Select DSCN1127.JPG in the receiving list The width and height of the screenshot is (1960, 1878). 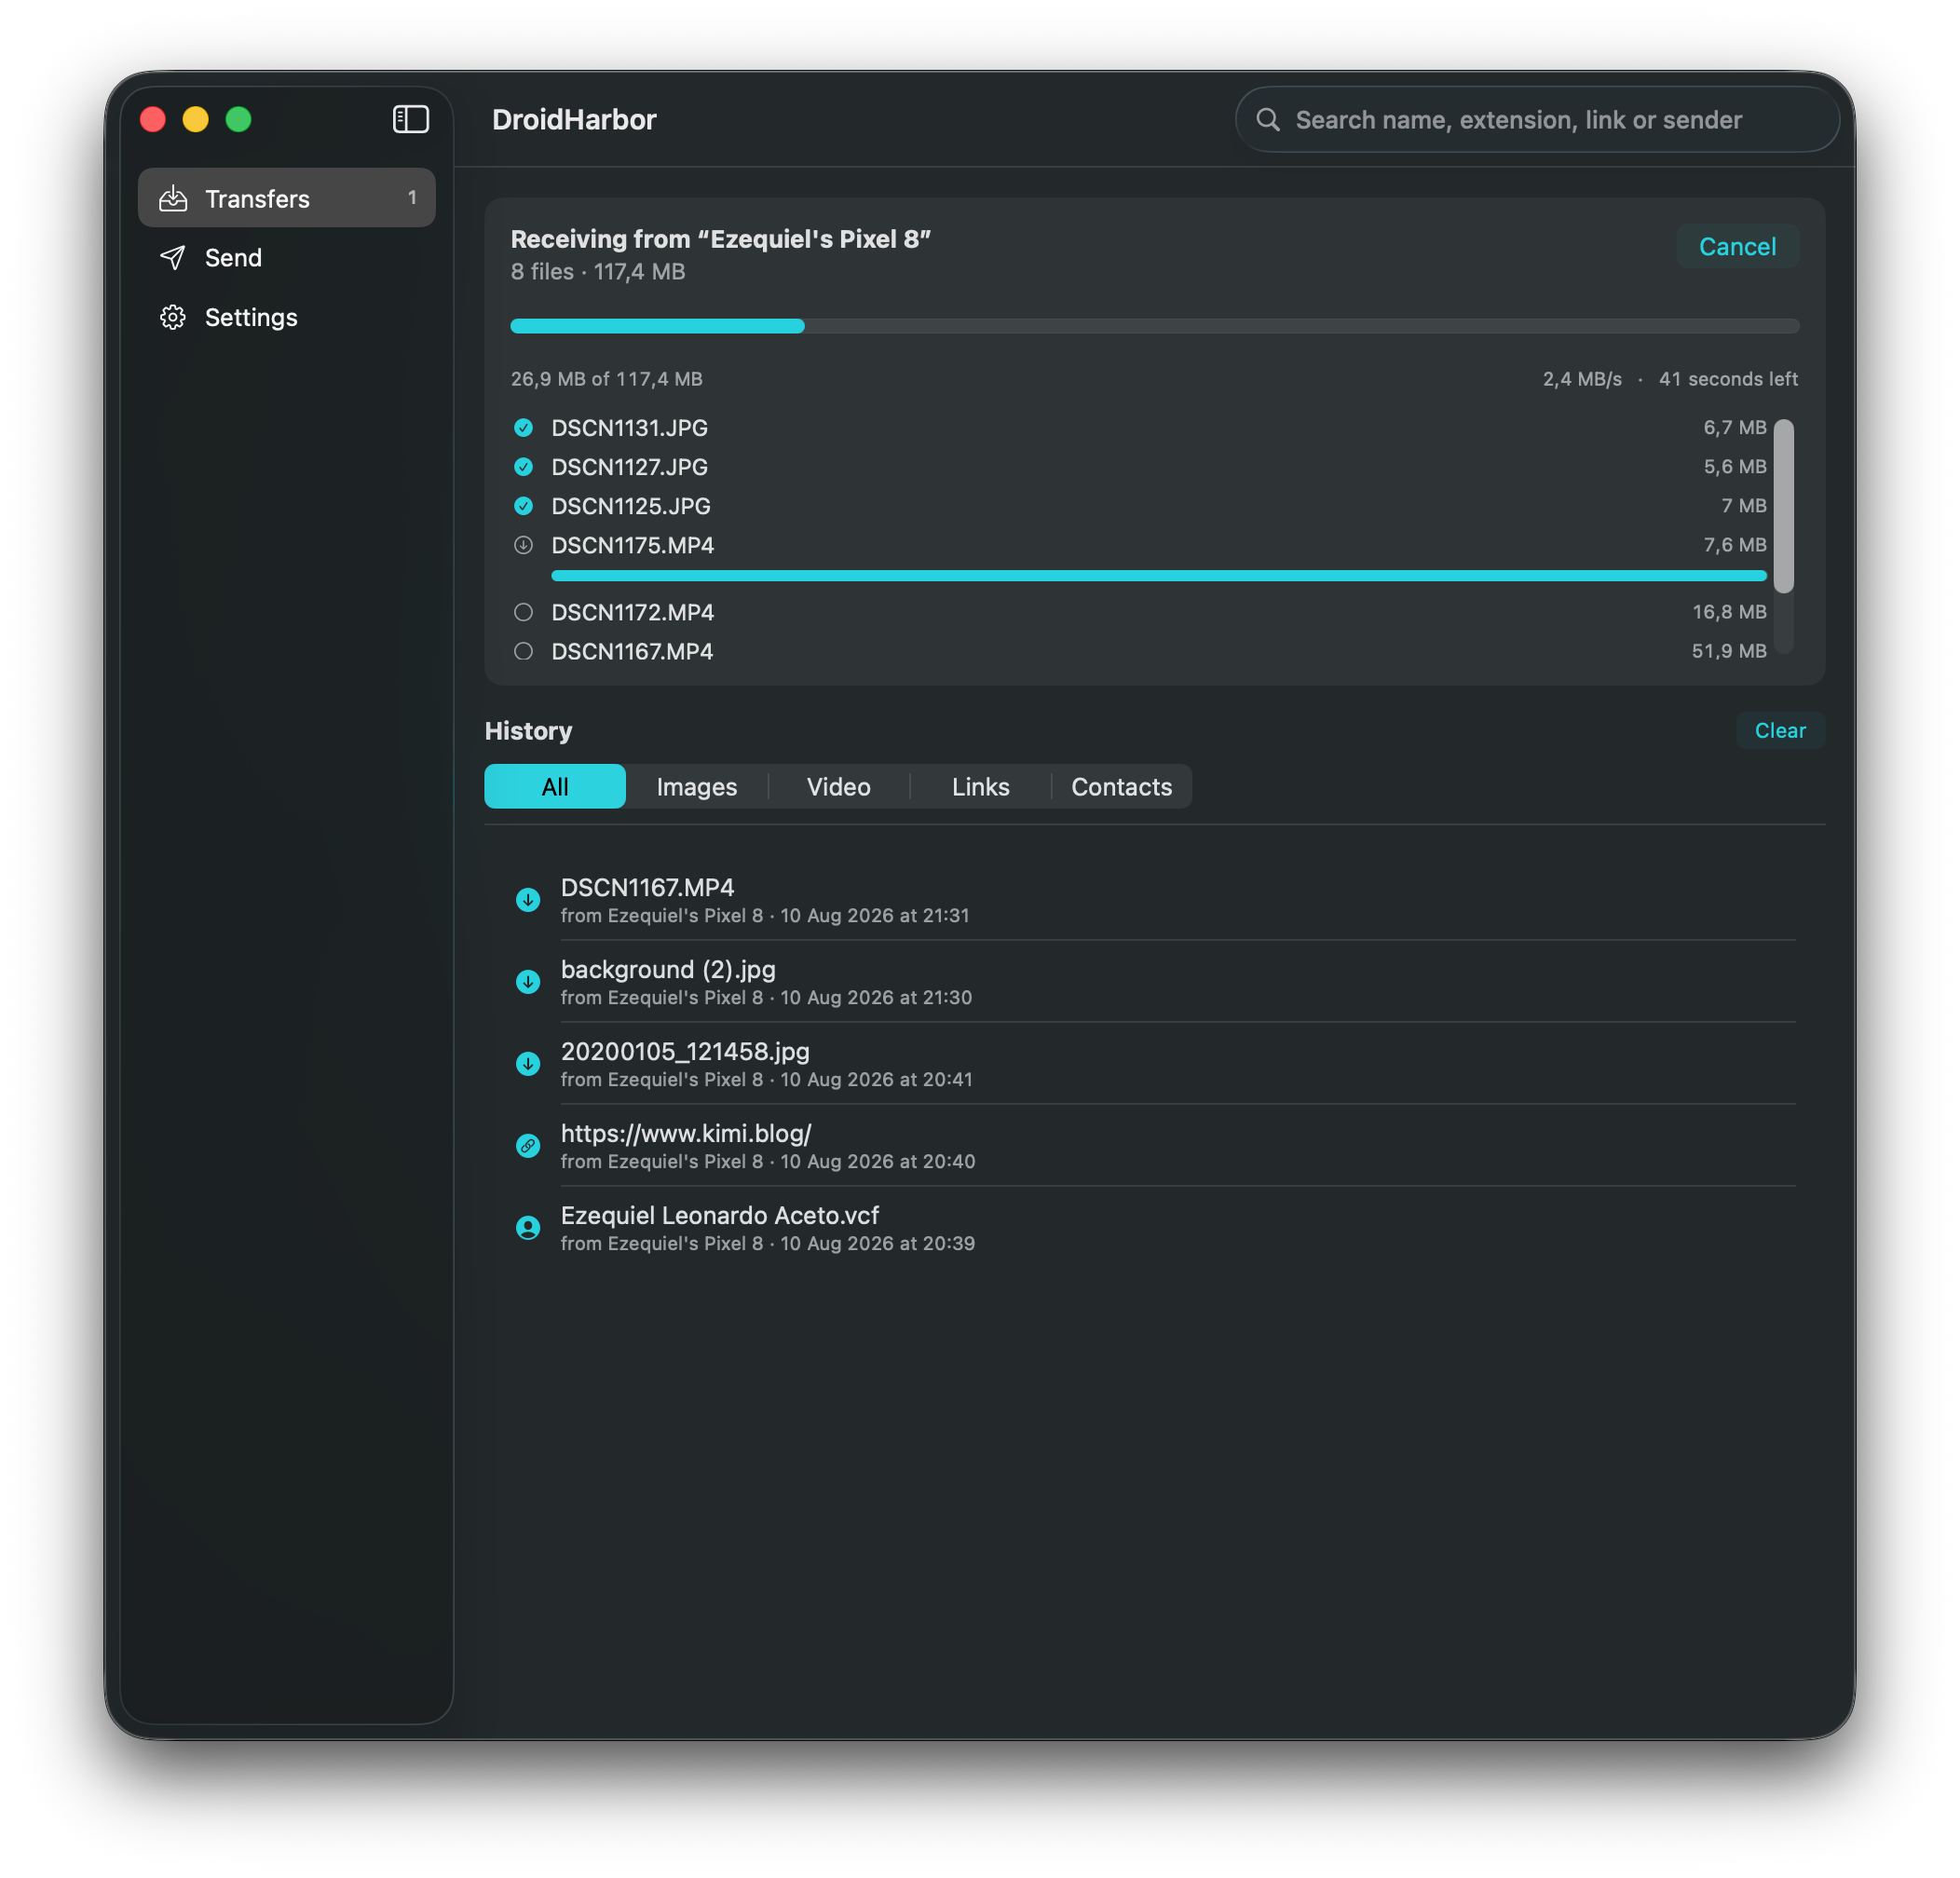coord(1139,467)
